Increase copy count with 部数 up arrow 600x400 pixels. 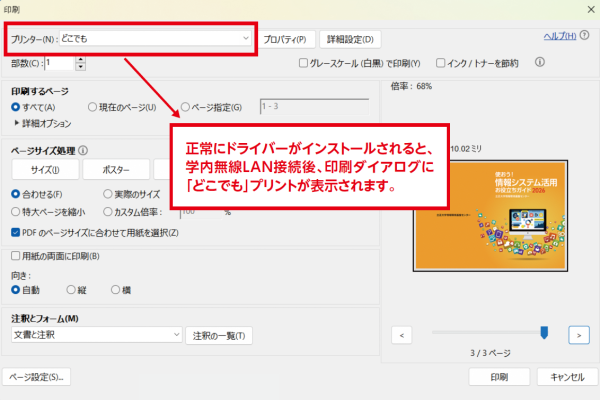[x=80, y=58]
